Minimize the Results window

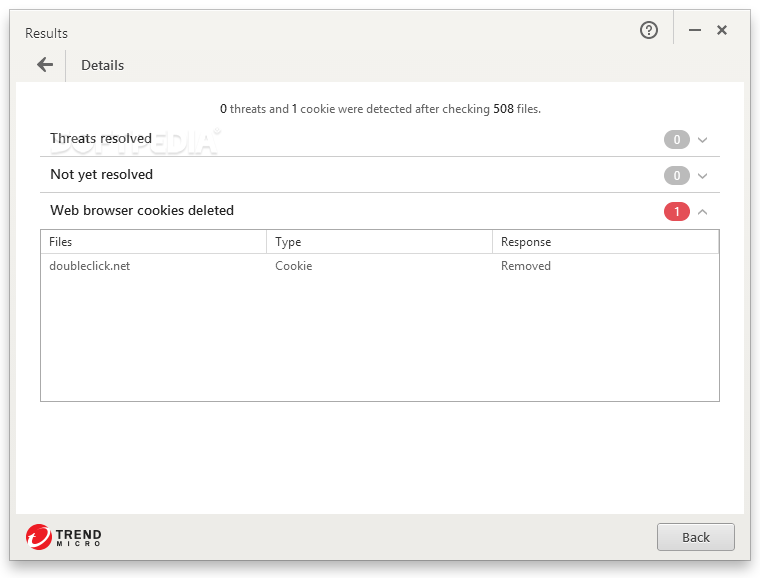click(x=695, y=30)
